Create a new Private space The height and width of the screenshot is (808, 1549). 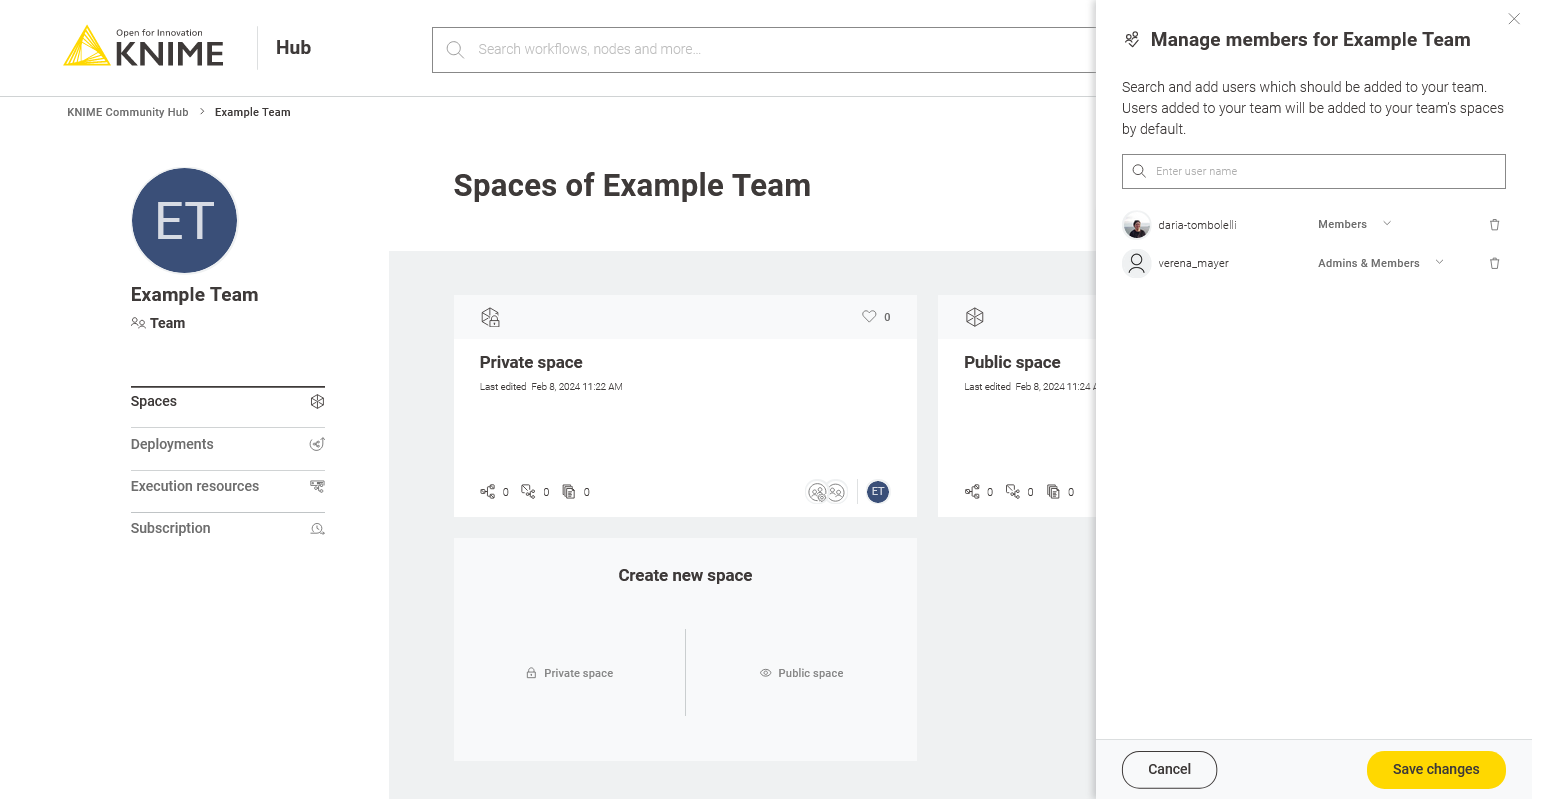[x=570, y=673]
